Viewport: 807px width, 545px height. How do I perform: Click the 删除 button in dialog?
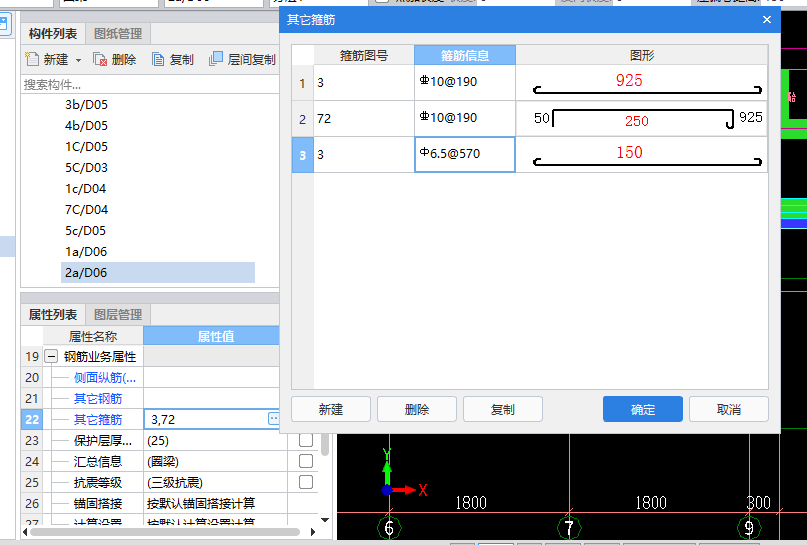point(417,409)
